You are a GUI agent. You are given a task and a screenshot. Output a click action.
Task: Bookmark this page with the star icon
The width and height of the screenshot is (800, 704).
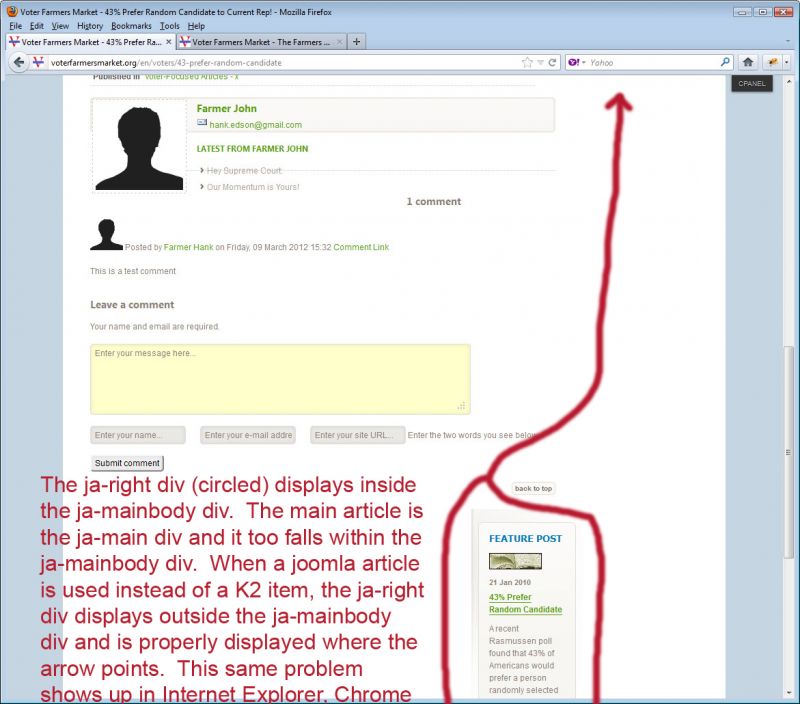[527, 62]
